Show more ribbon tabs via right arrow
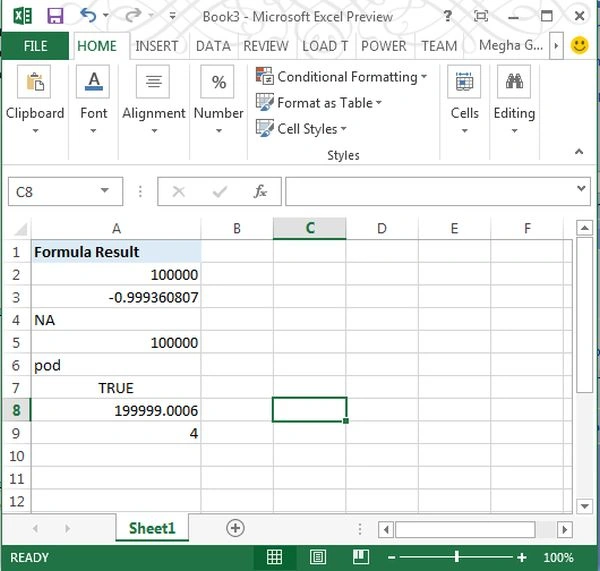The width and height of the screenshot is (600, 571). pyautogui.click(x=556, y=46)
